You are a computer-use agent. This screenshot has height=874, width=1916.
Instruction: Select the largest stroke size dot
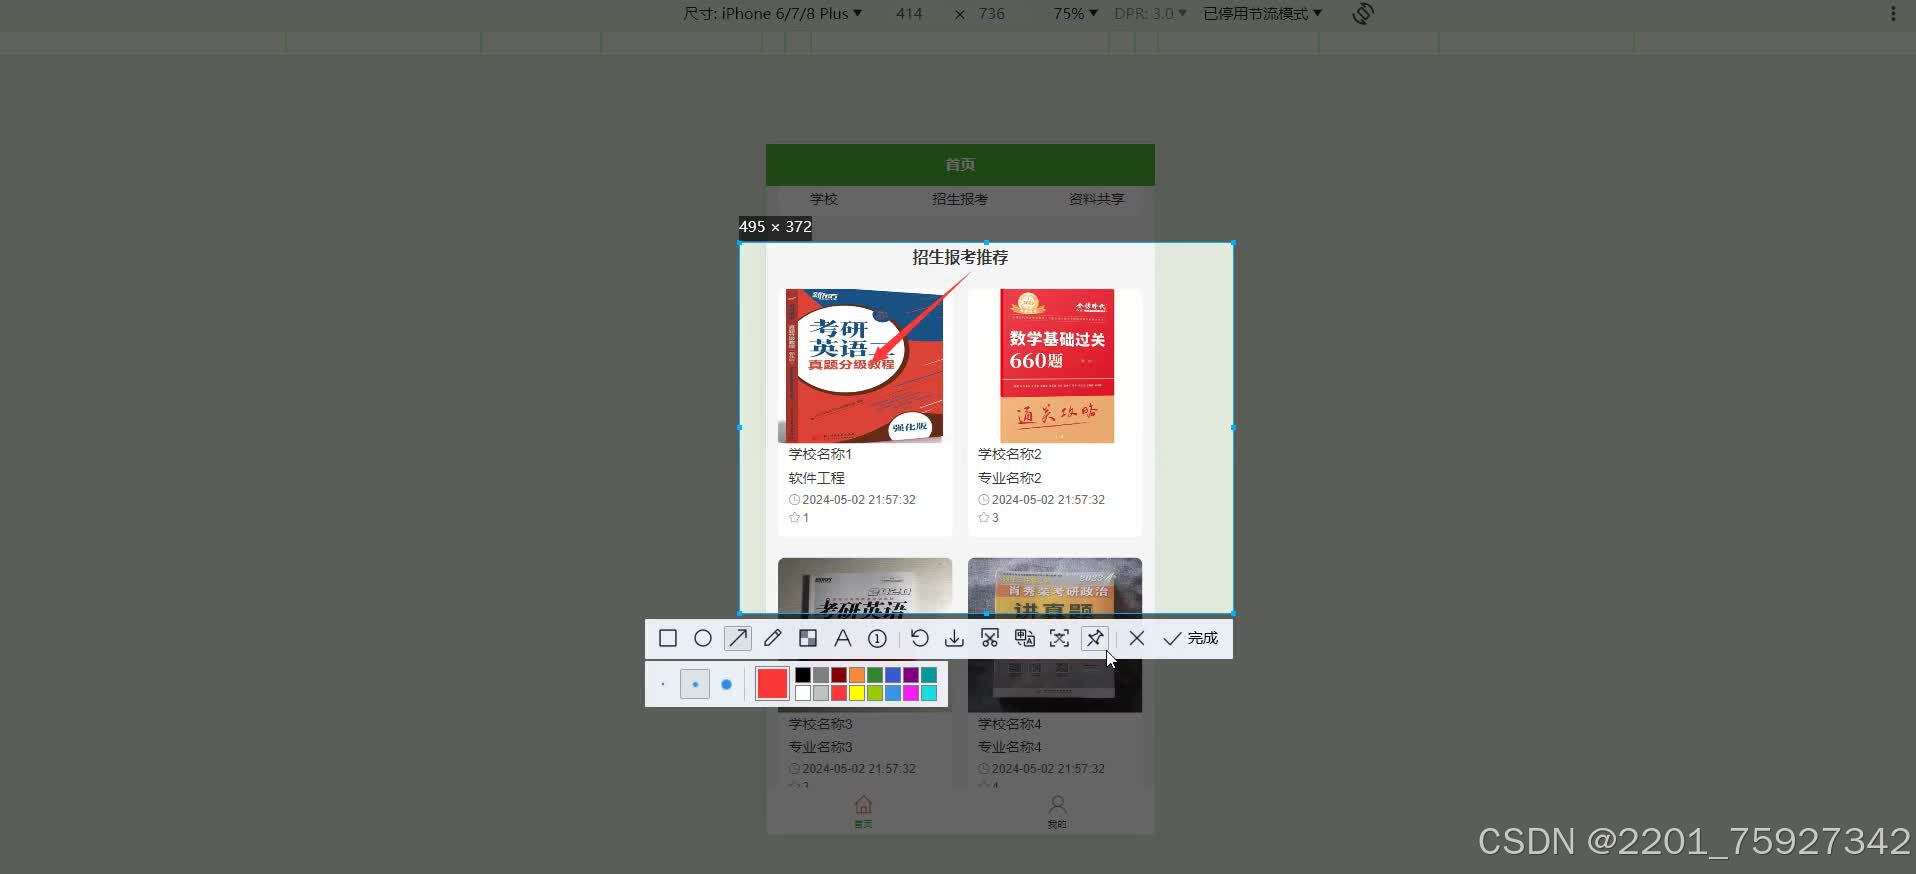point(727,685)
